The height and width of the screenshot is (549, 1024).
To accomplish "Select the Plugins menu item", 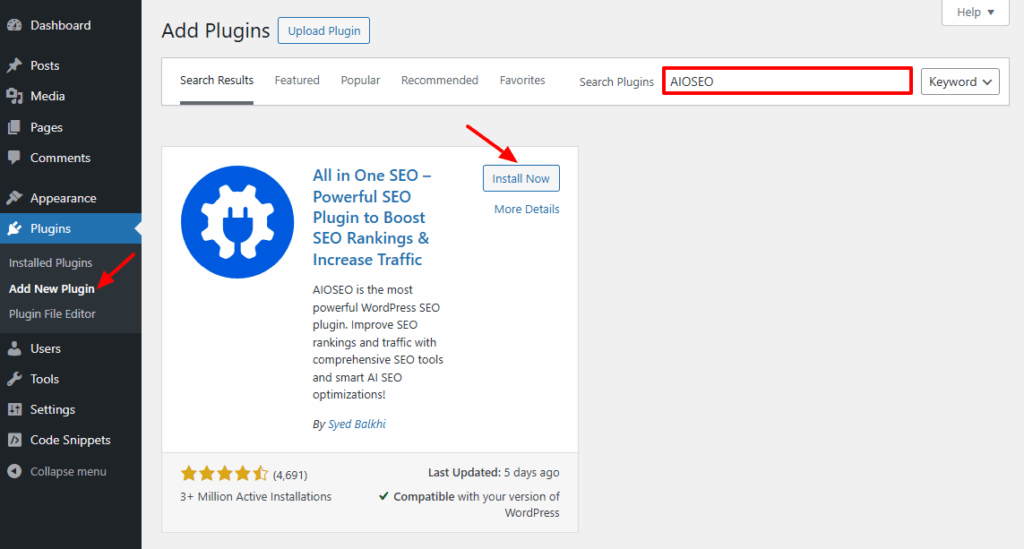I will point(71,228).
